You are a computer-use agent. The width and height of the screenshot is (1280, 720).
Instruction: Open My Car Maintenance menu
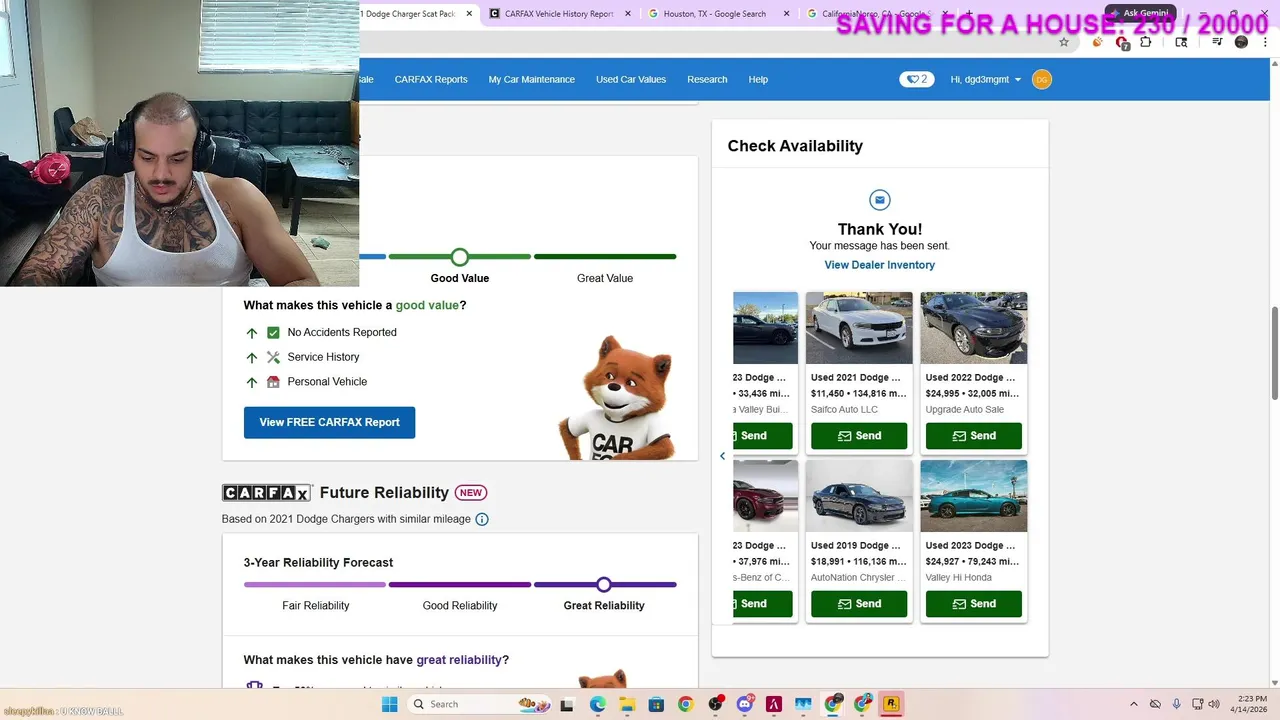point(531,79)
